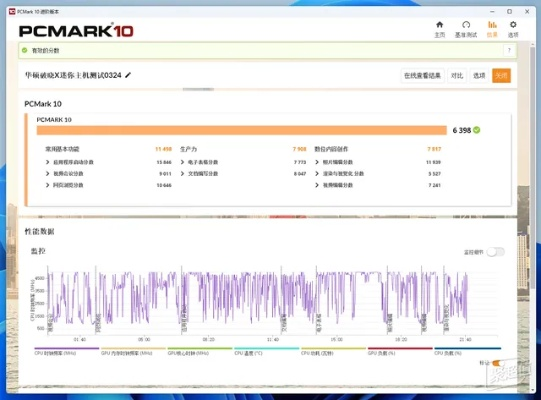The image size is (541, 400).
Task: Click the CPU power (CPU 功耗) legend color line
Action: pyautogui.click(x=333, y=348)
